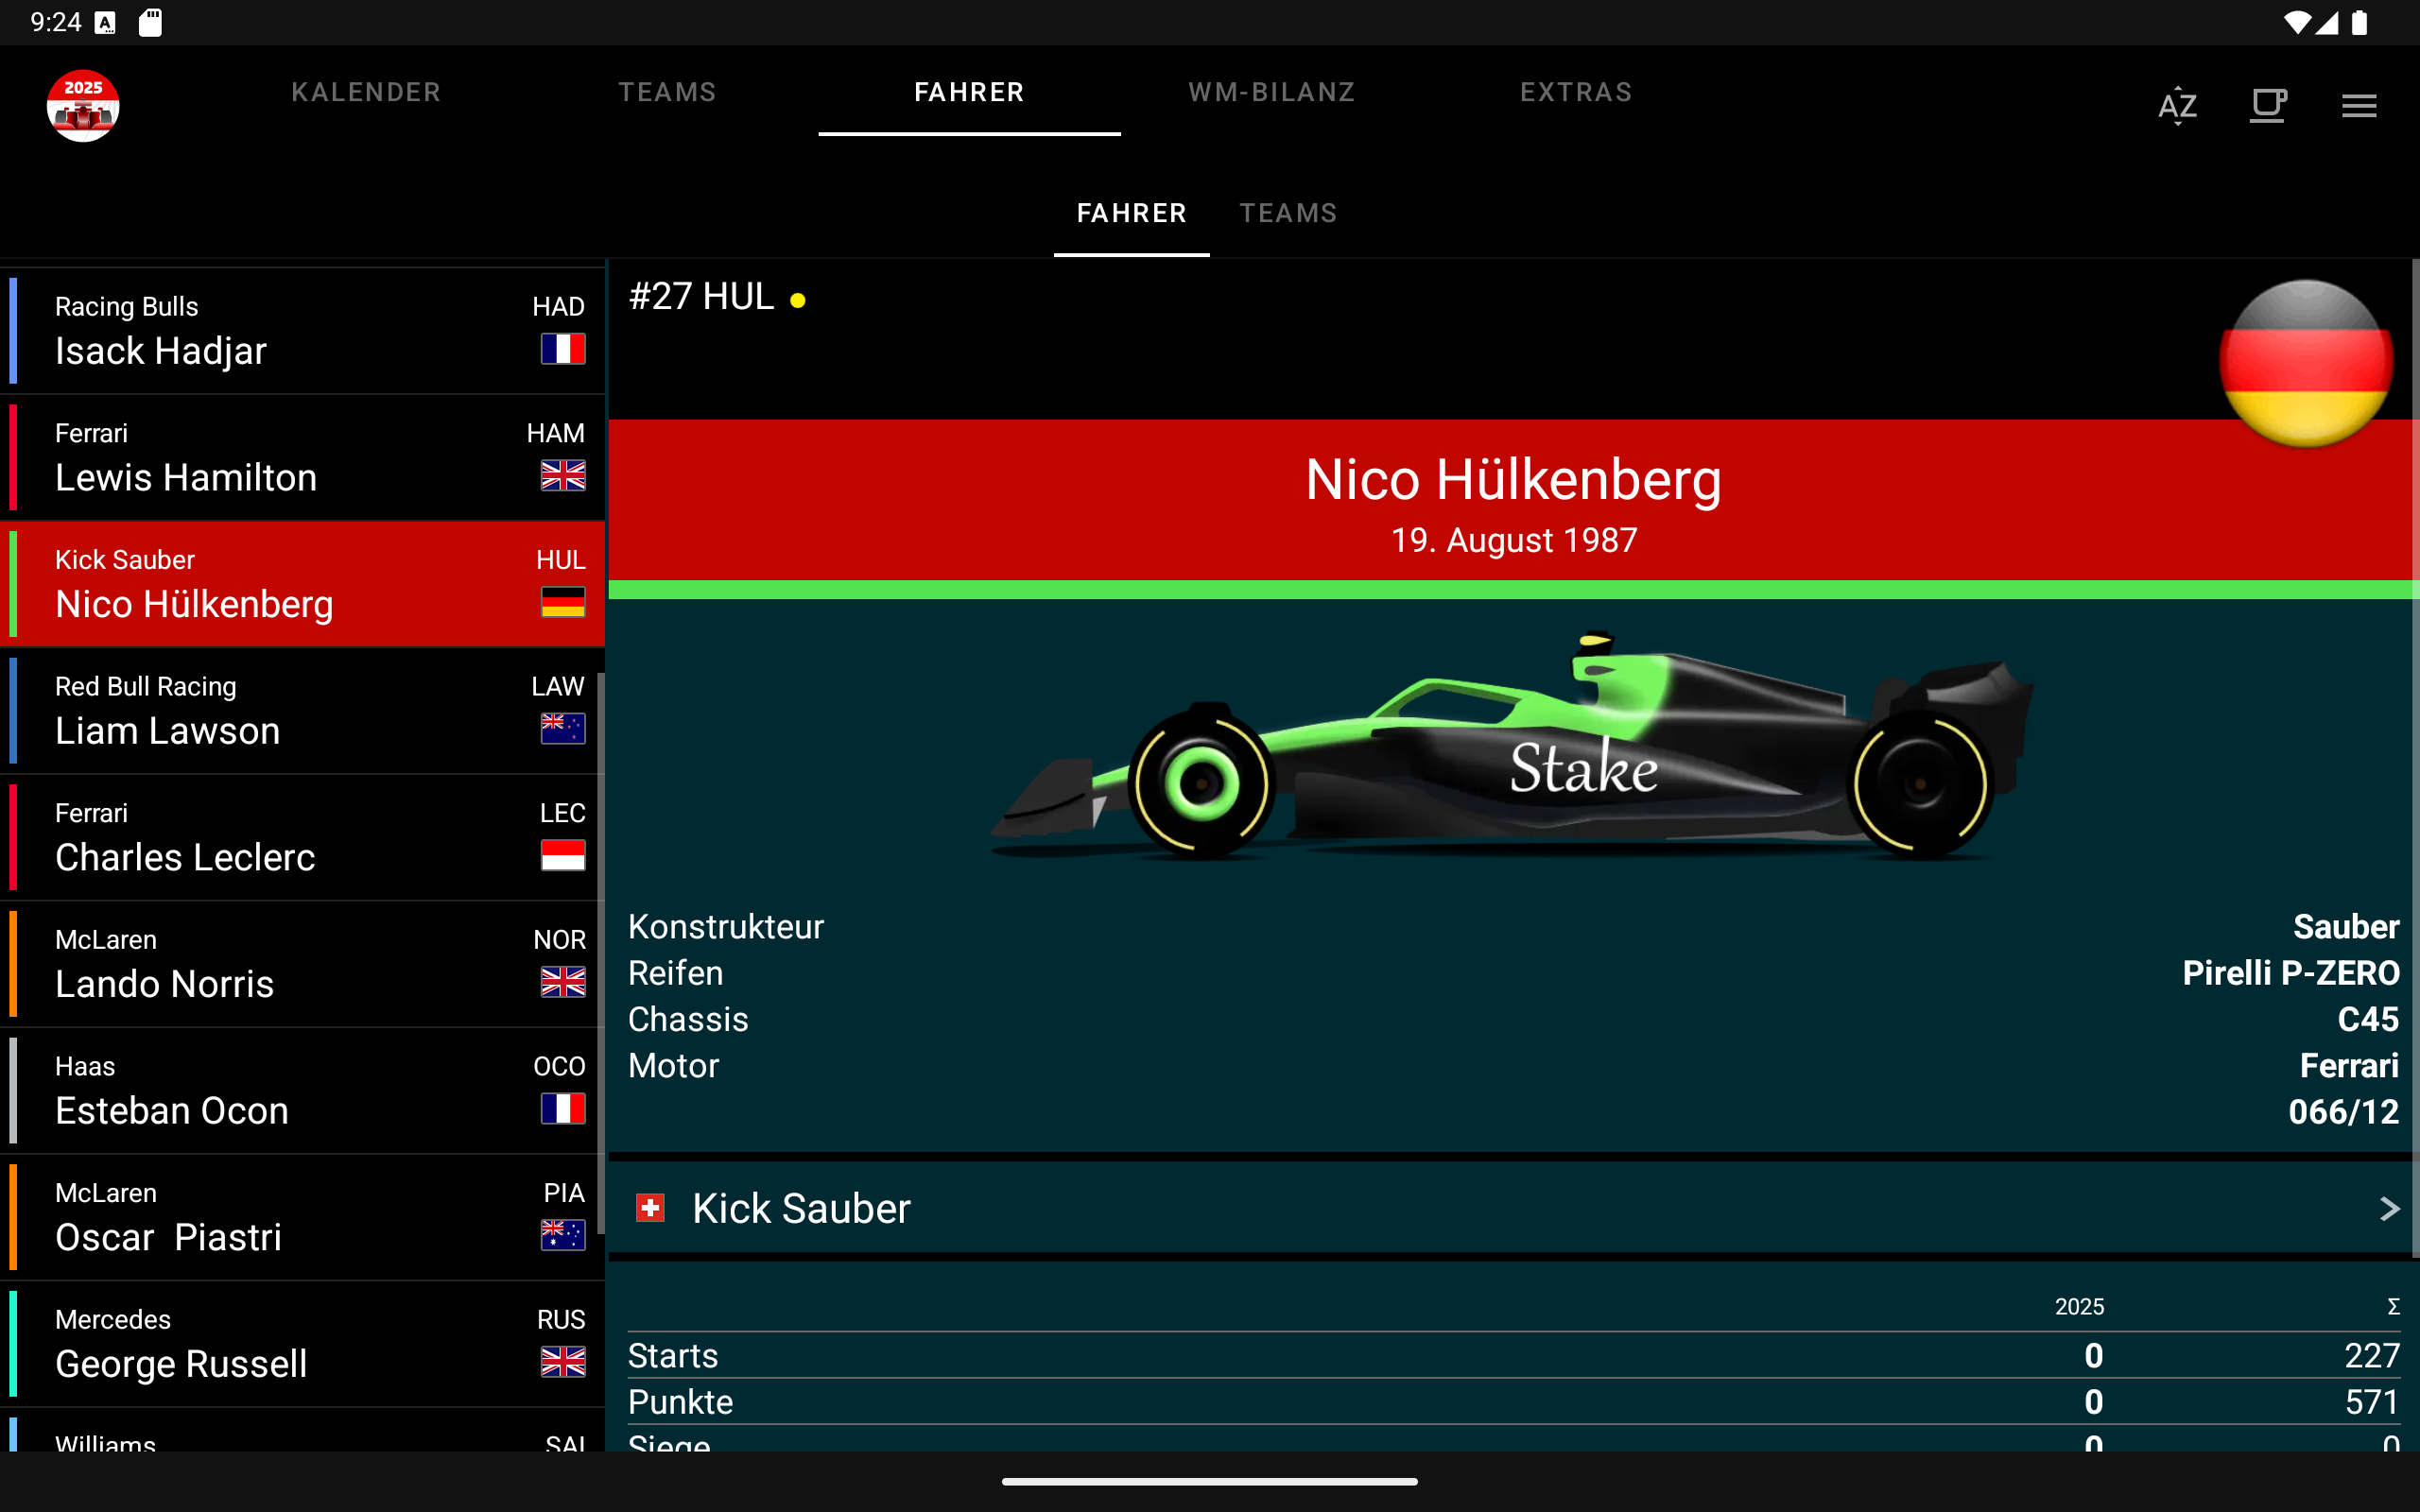Tap George Russell's British flag
Viewport: 2420px width, 1512px height.
tap(563, 1362)
